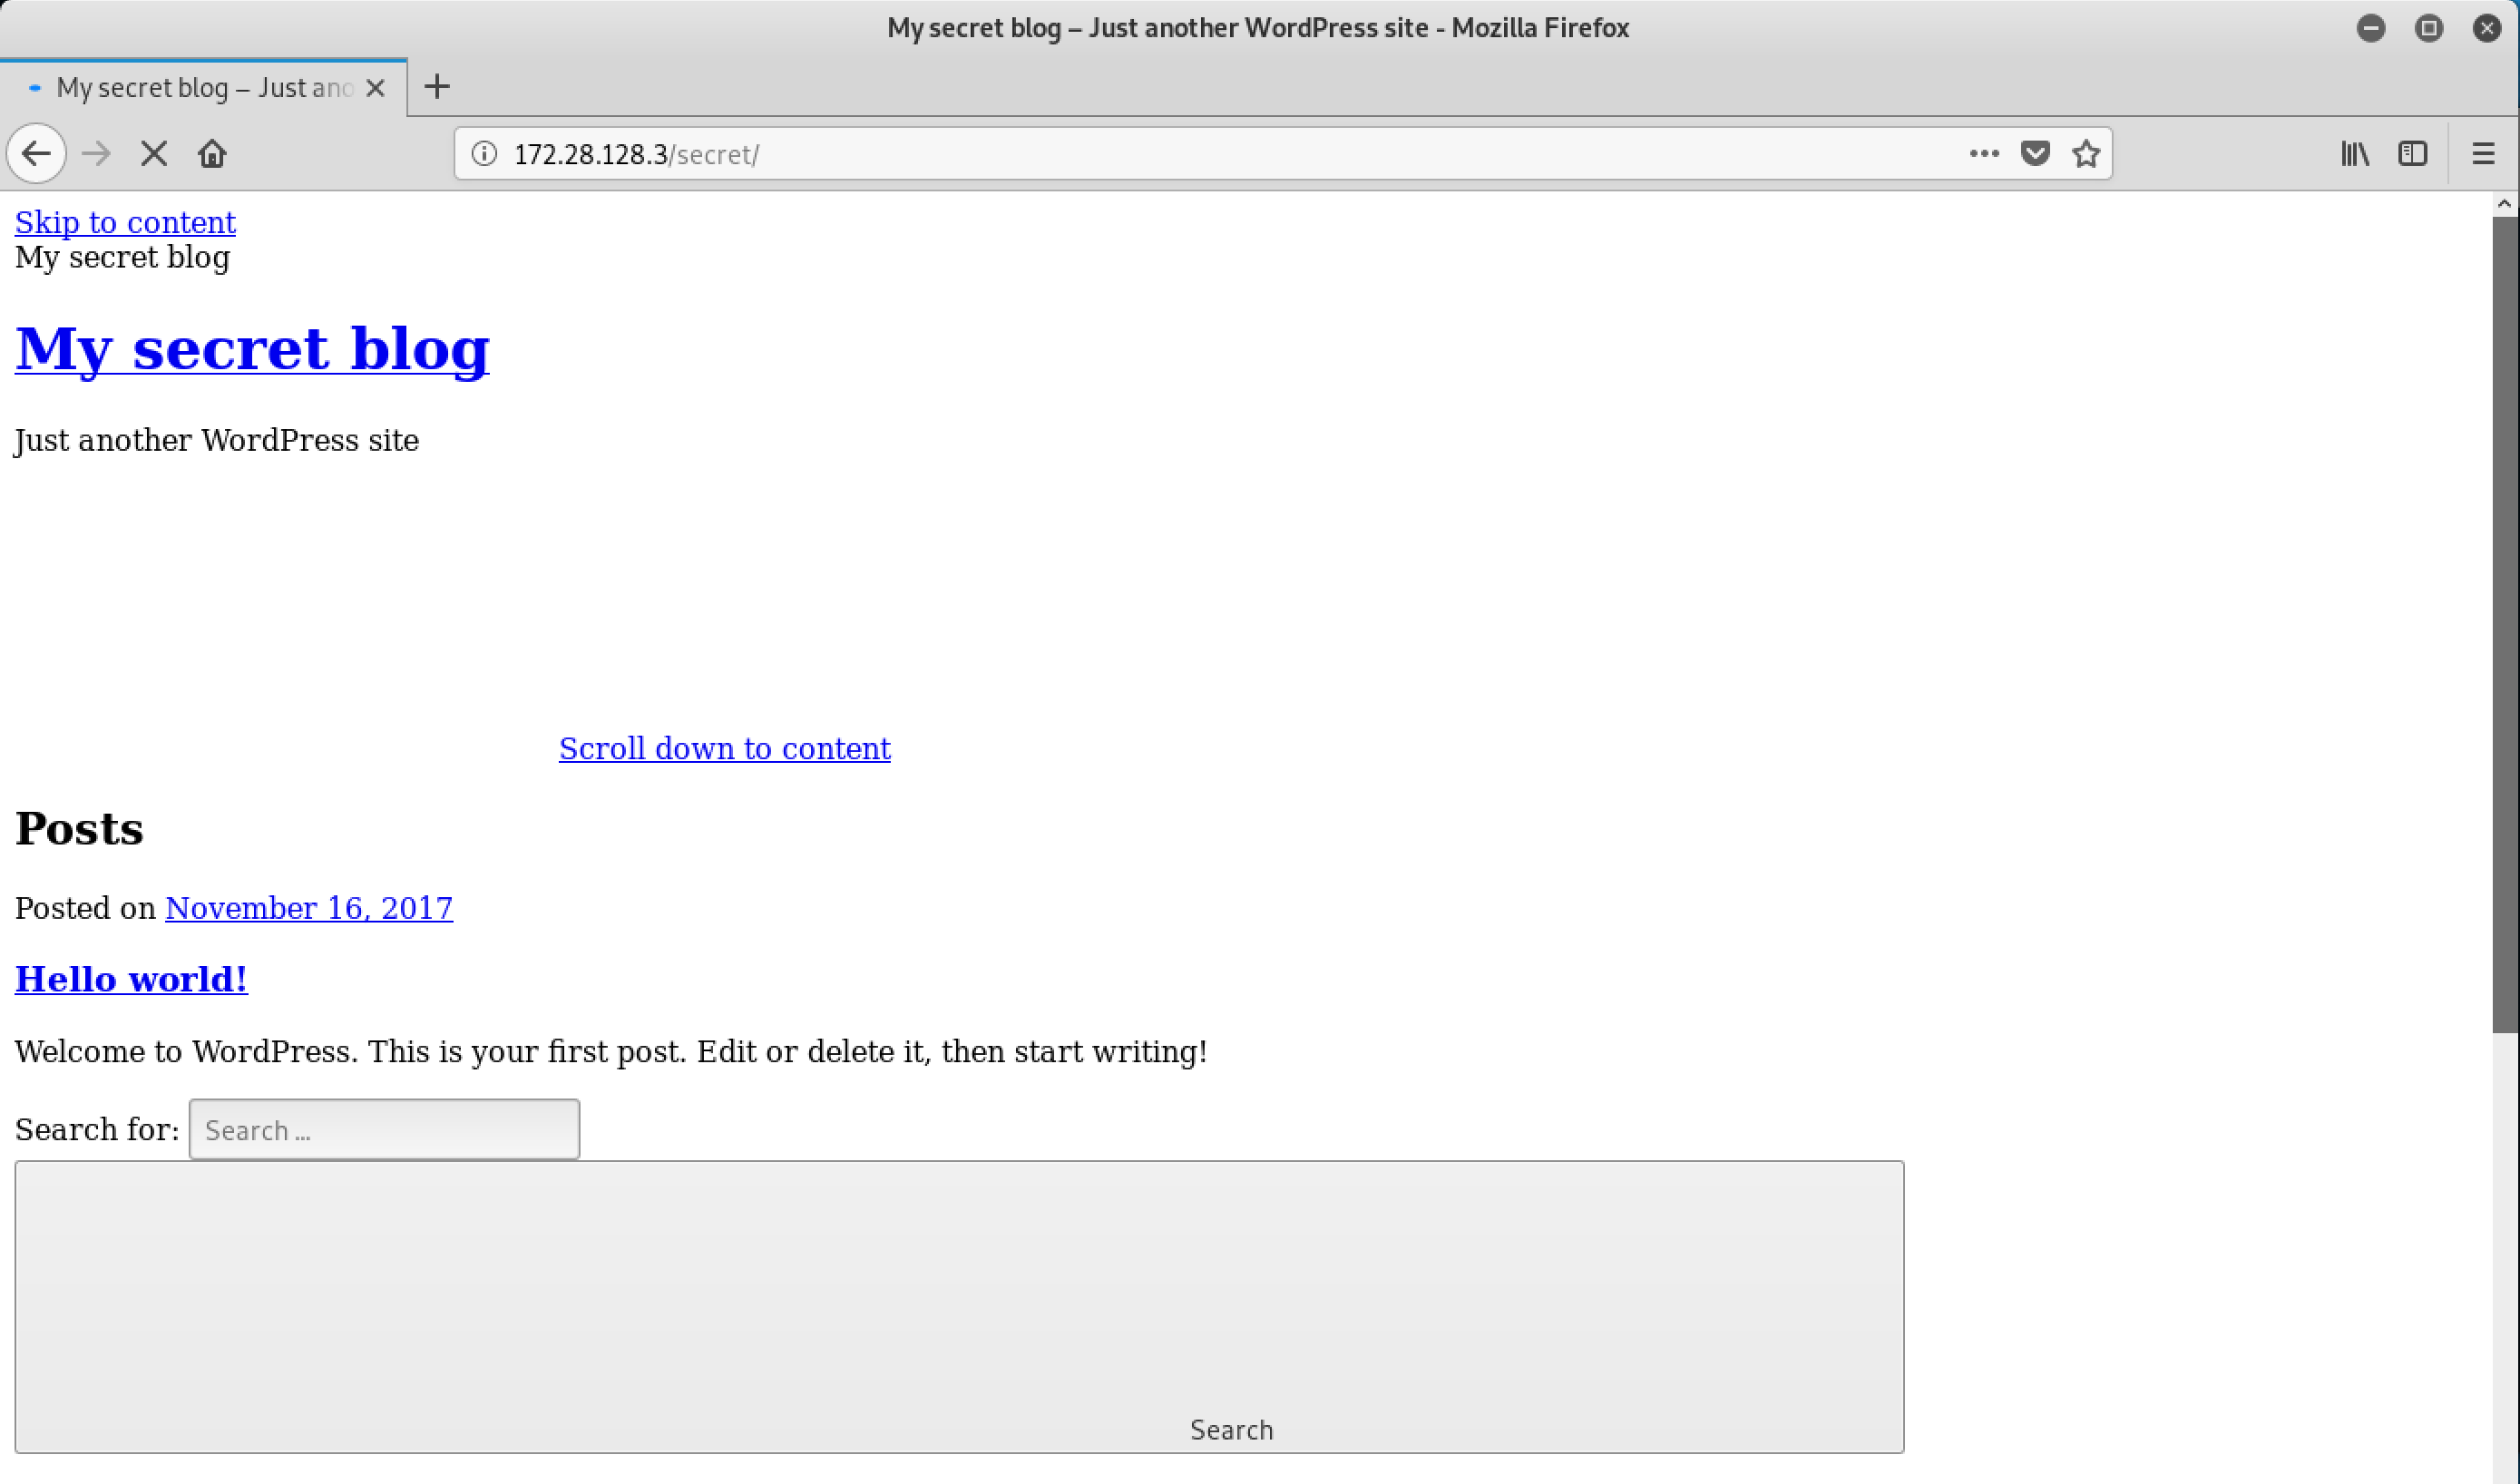Click Scroll down to content link
Image resolution: width=2520 pixels, height=1484 pixels.
724,748
